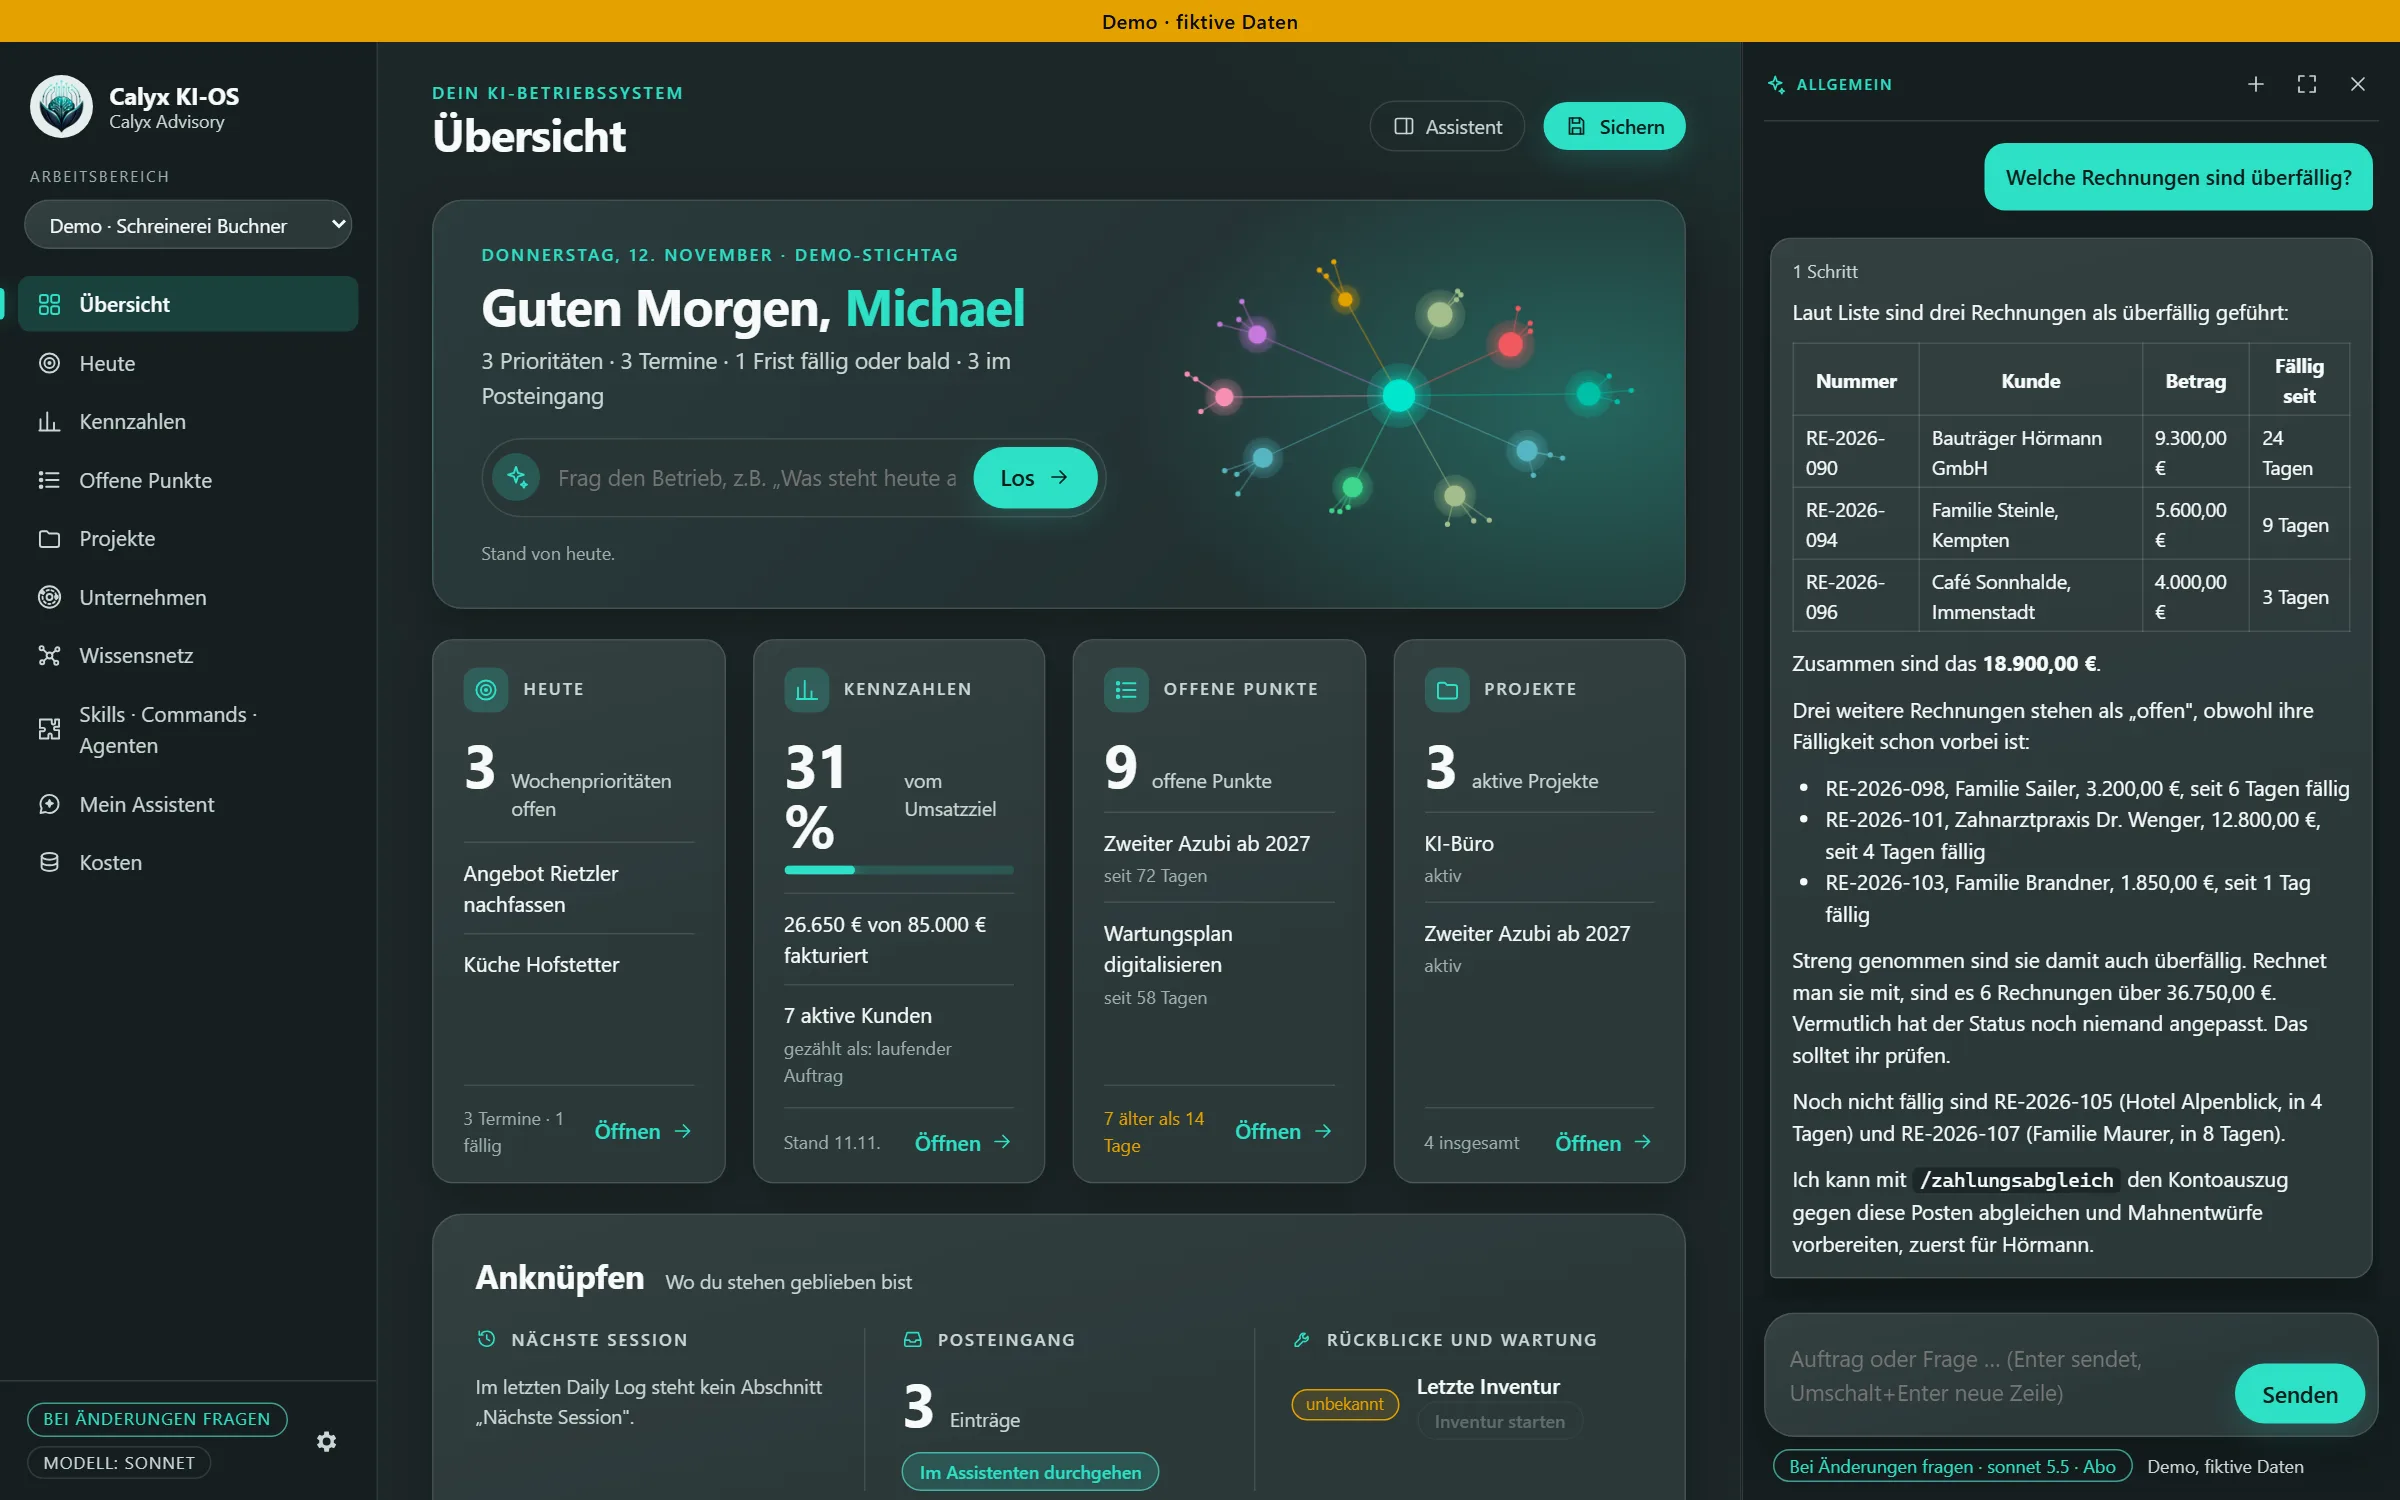2400x1500 pixels.
Task: Click the Umsatzziel progress bar
Action: (x=898, y=869)
